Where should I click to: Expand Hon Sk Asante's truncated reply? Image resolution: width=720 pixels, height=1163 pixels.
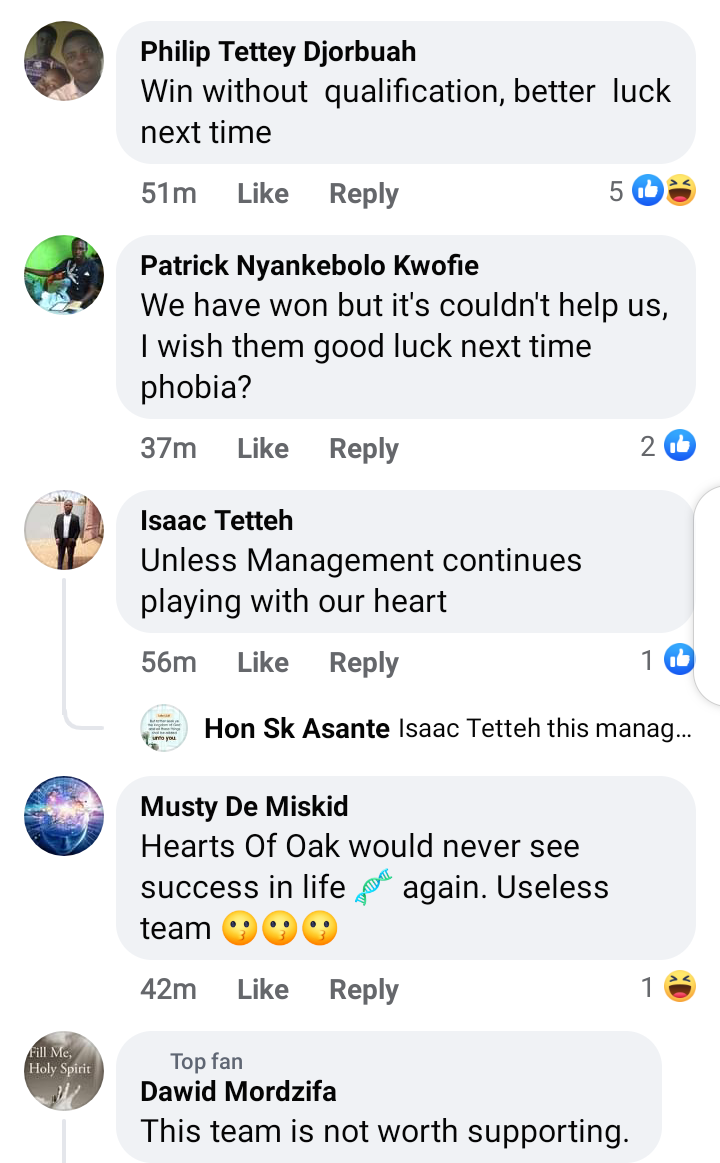coord(544,729)
